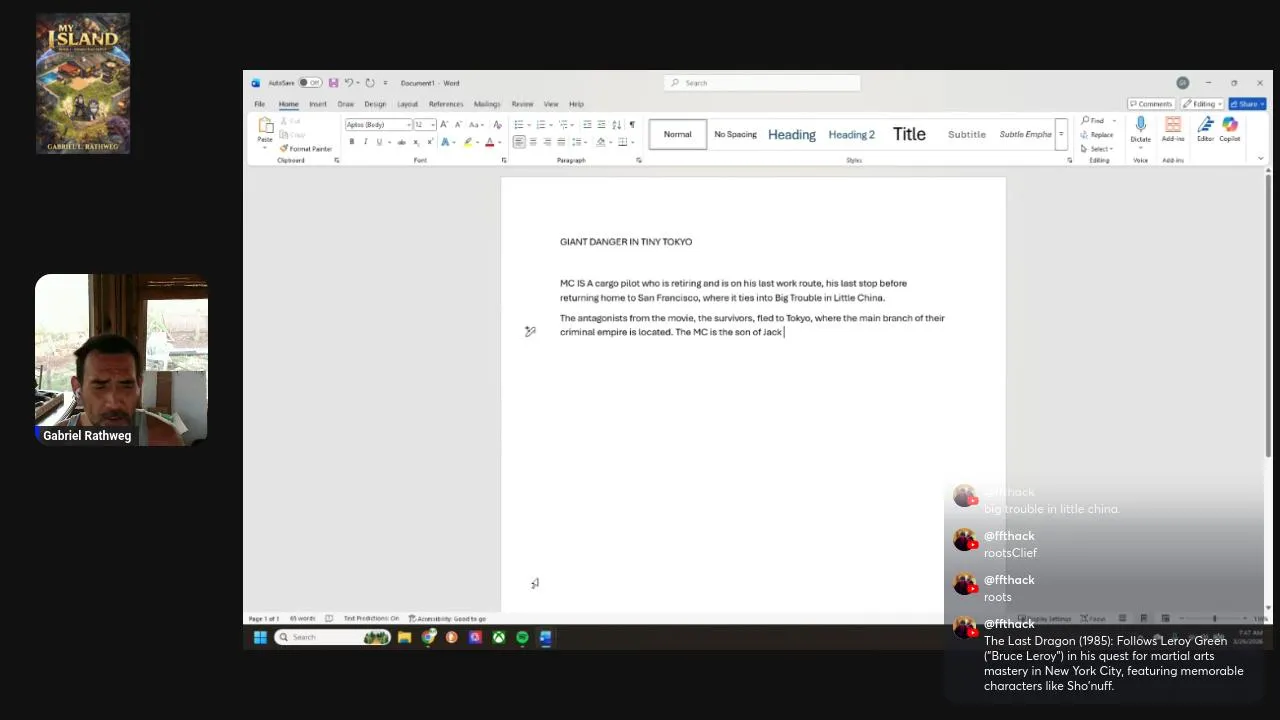
Task: Apply text effects and typography
Action: 445,142
